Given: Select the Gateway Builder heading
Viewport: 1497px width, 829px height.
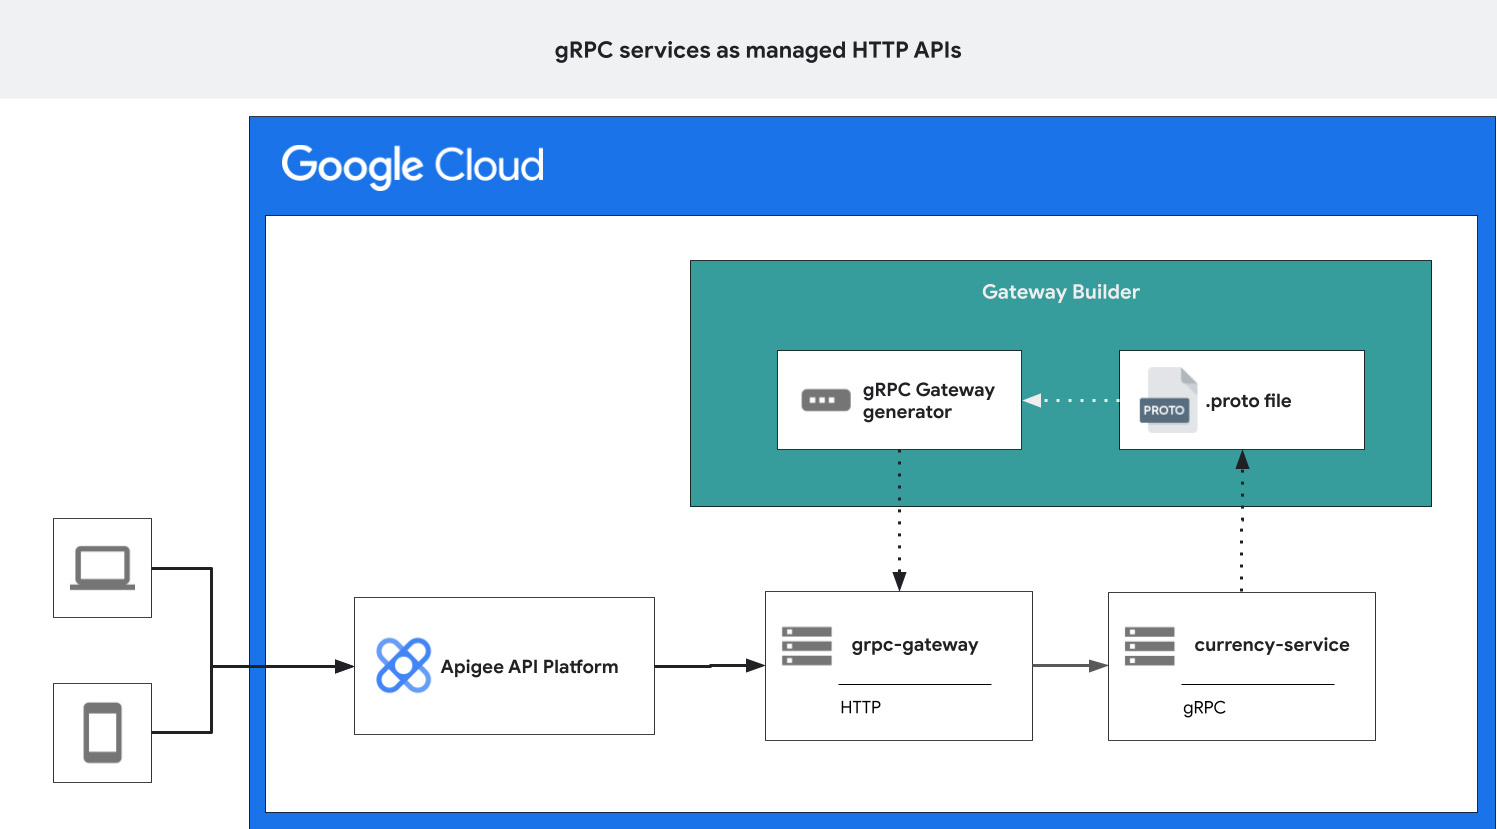Looking at the screenshot, I should 1060,292.
